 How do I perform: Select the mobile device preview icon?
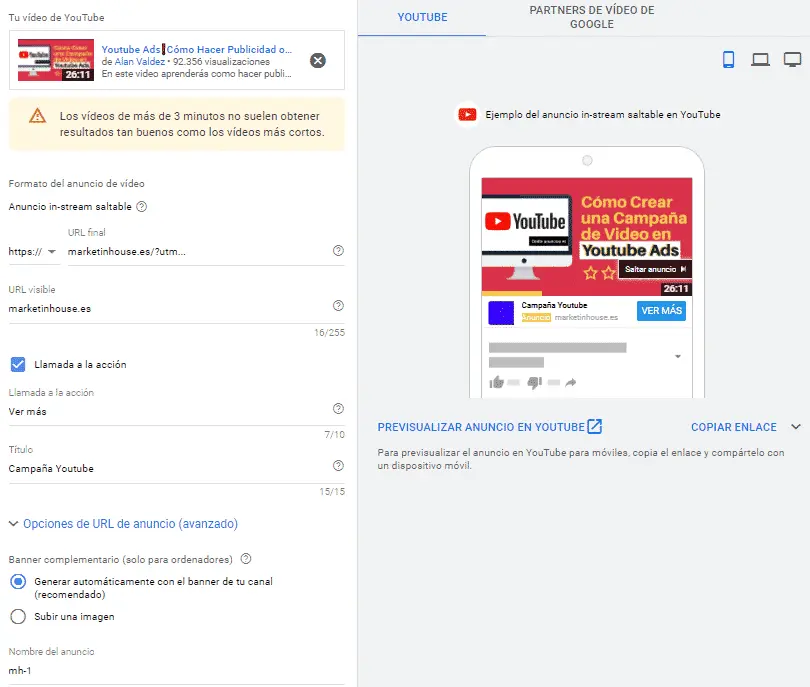pyautogui.click(x=728, y=60)
